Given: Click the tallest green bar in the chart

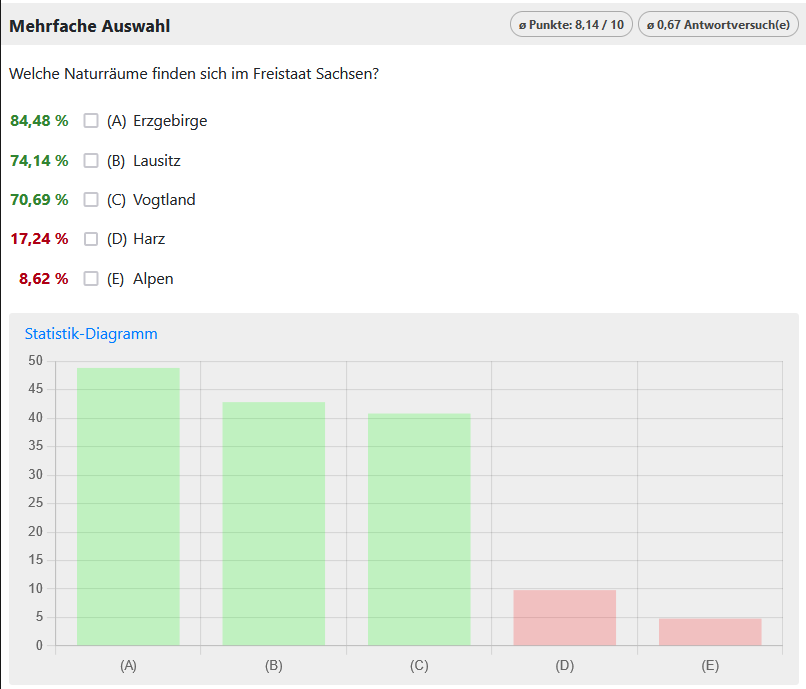Looking at the screenshot, I should pos(128,506).
